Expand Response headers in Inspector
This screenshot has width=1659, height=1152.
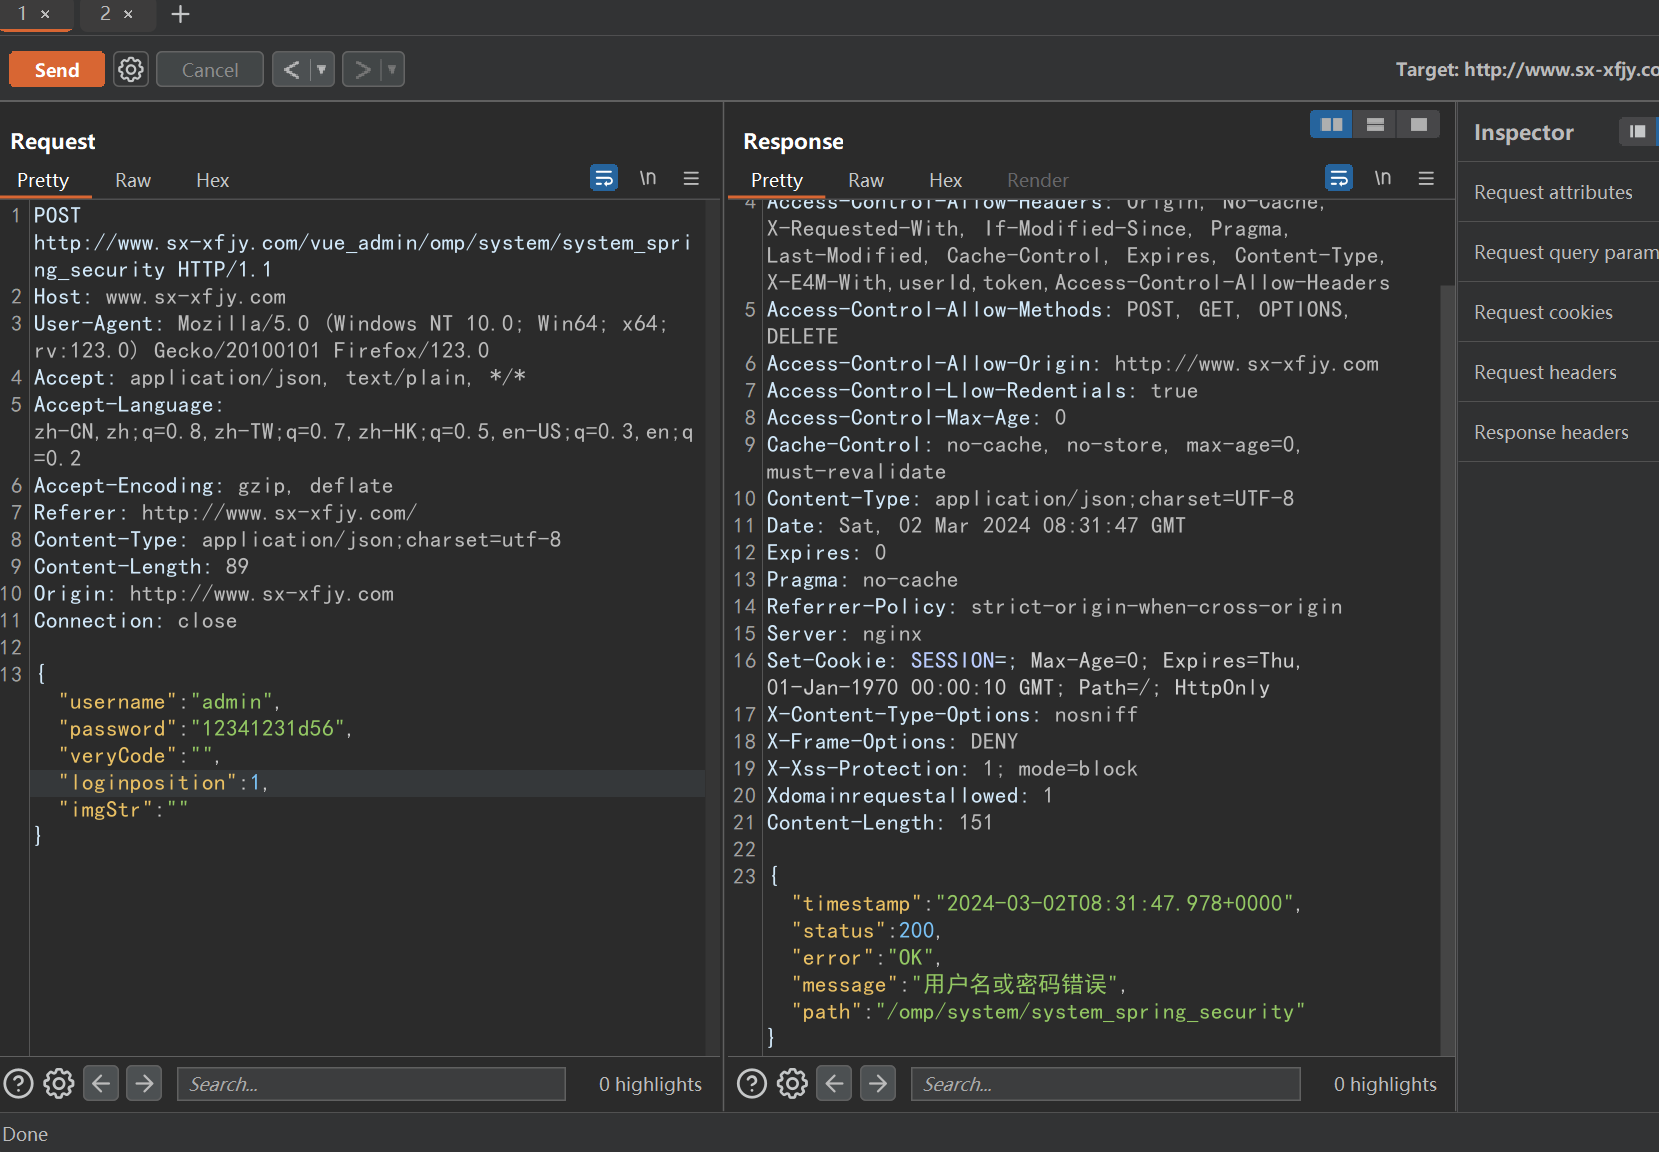coord(1558,432)
